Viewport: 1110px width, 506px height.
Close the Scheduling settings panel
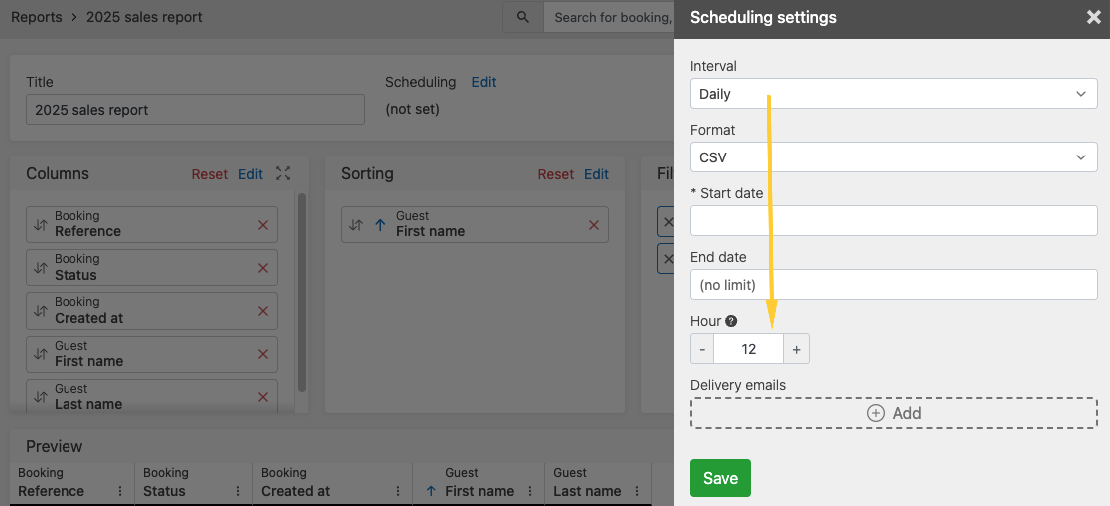1093,17
